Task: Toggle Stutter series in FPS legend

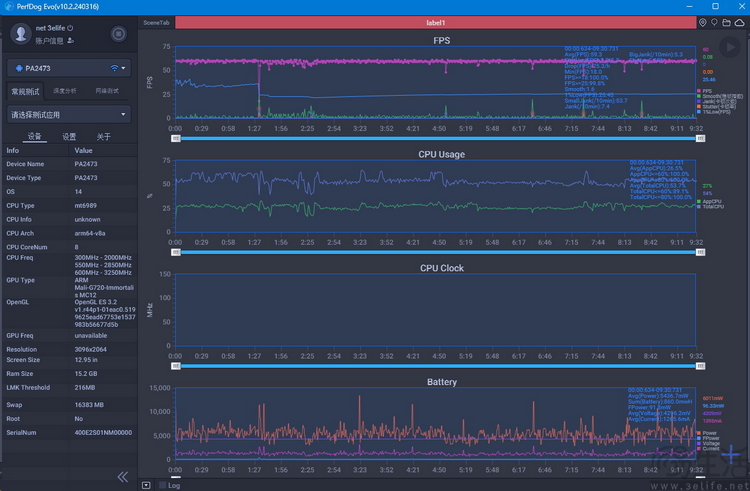Action: tap(716, 107)
